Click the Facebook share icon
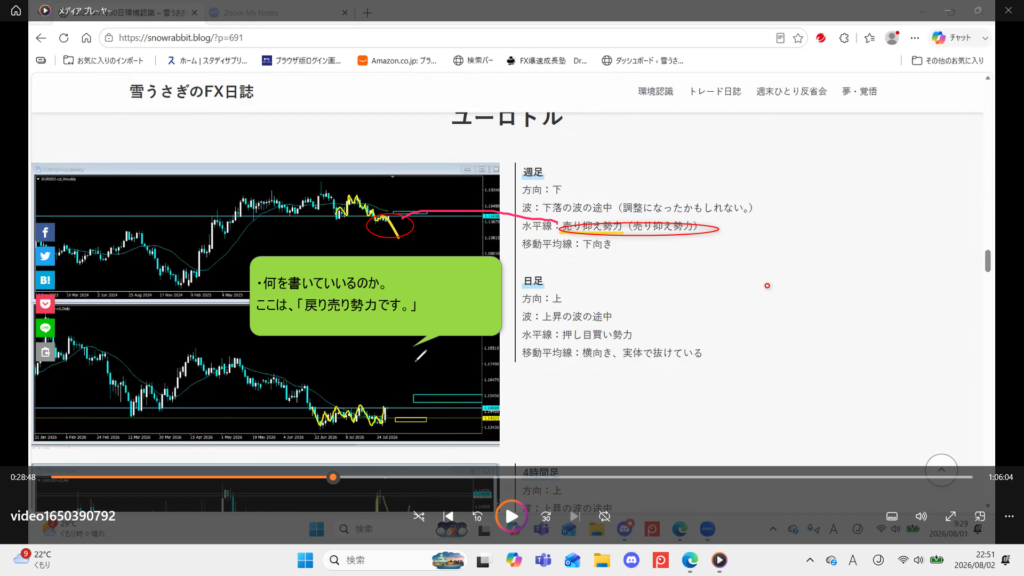Image resolution: width=1024 pixels, height=576 pixels. pyautogui.click(x=45, y=232)
